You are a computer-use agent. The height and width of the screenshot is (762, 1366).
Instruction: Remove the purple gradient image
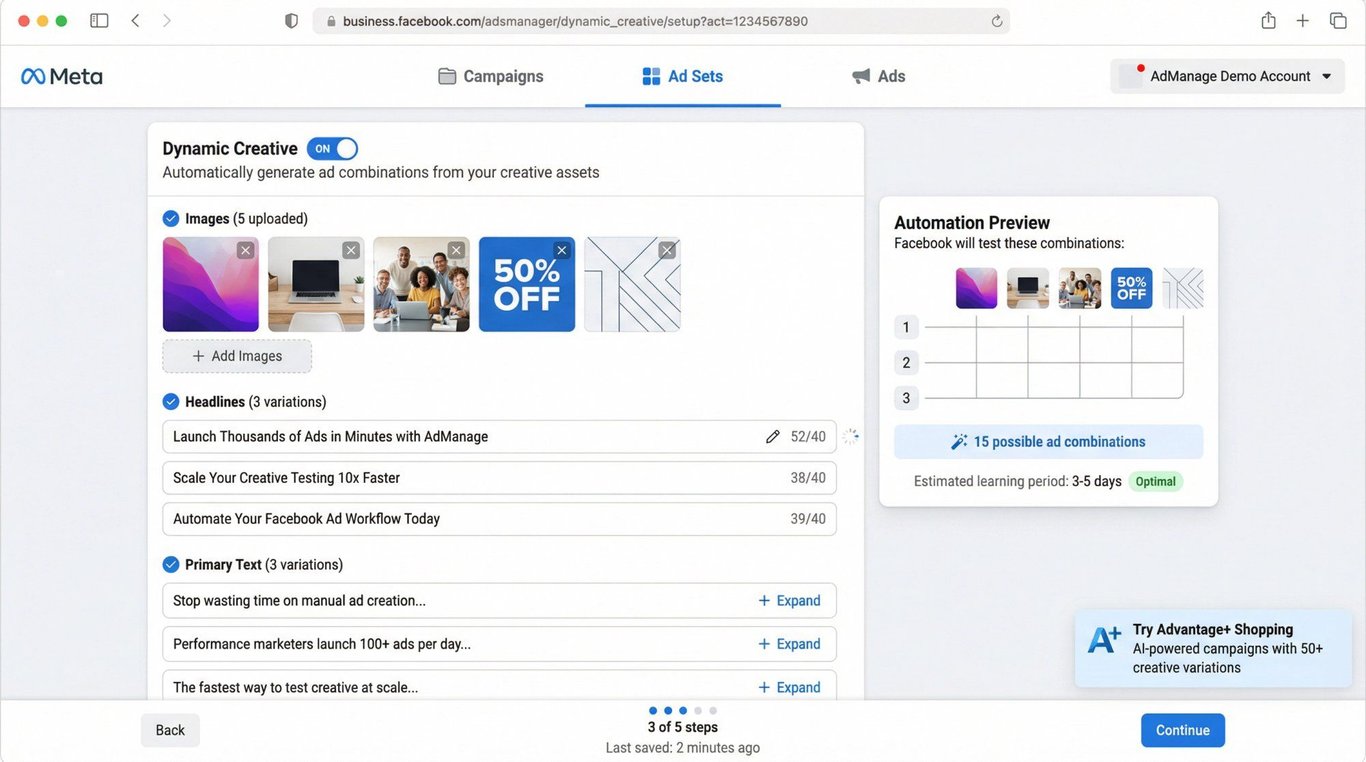click(x=245, y=250)
